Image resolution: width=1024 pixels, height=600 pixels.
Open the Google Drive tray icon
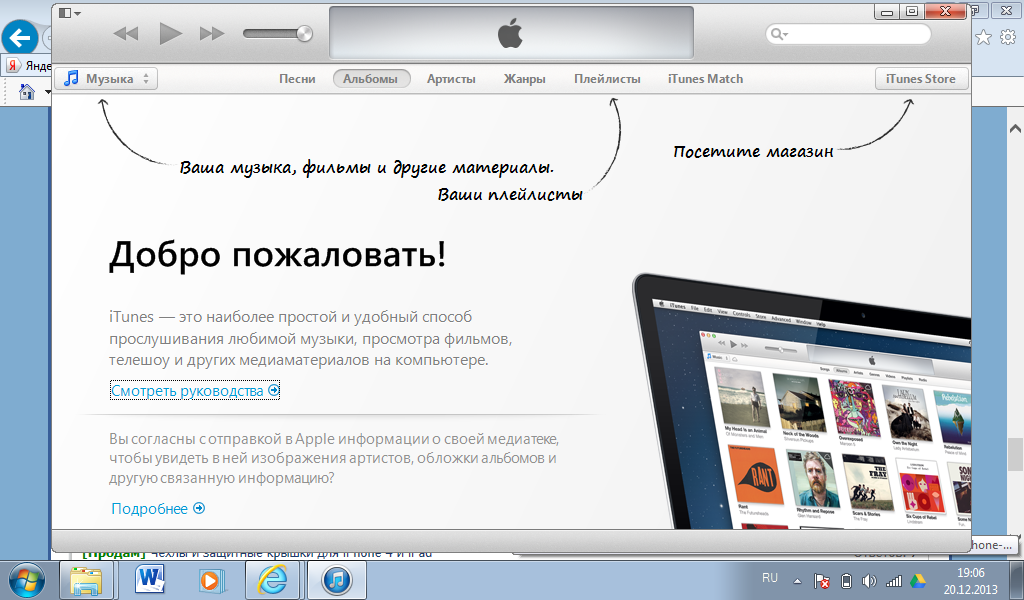pos(918,580)
